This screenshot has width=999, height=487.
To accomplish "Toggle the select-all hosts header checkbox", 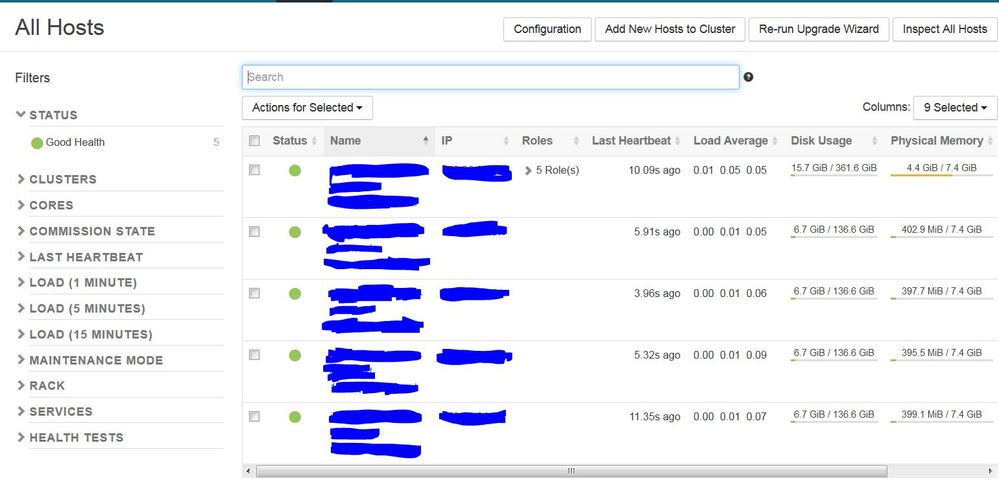I will (254, 141).
